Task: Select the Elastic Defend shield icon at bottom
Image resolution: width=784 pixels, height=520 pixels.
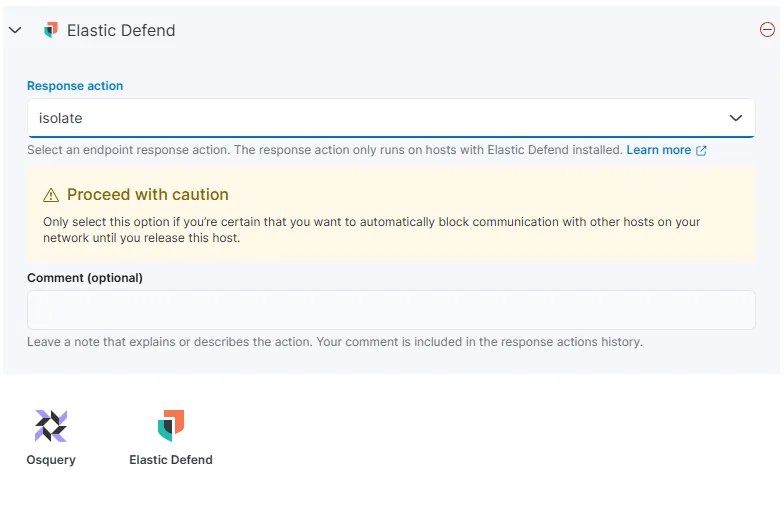Action: 171,426
